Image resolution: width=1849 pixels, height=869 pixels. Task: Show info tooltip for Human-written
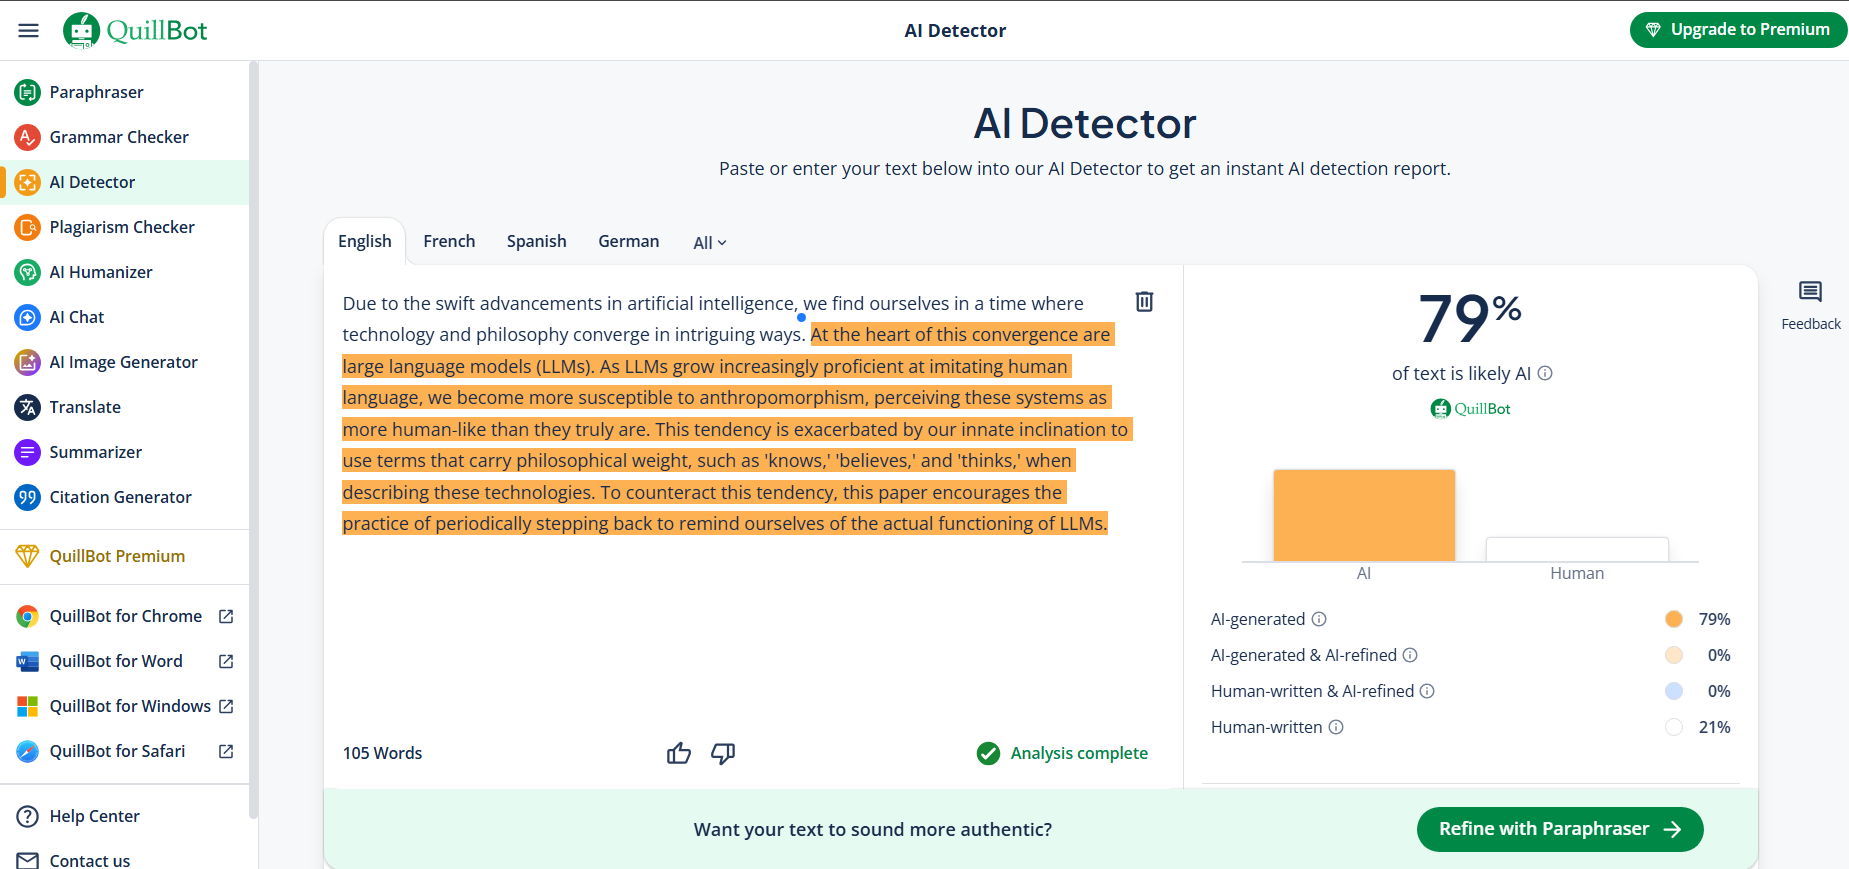pyautogui.click(x=1336, y=727)
